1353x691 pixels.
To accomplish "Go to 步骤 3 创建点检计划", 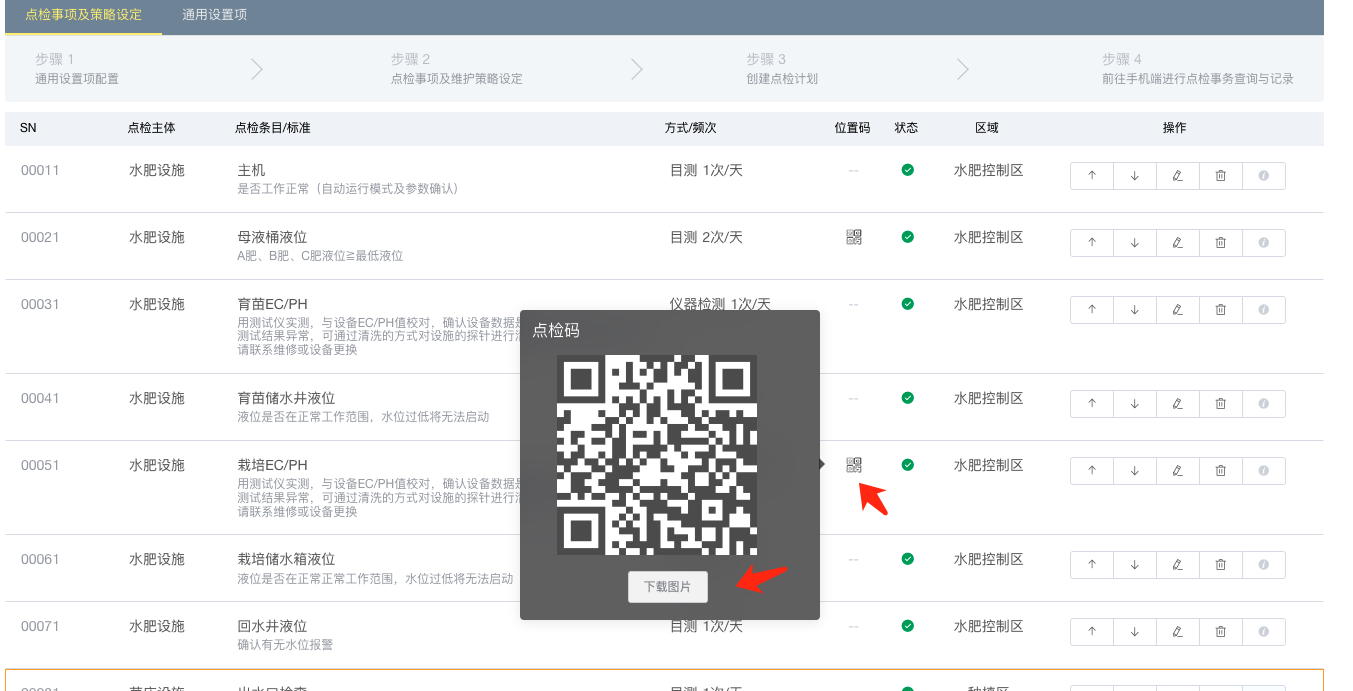I will pos(782,69).
